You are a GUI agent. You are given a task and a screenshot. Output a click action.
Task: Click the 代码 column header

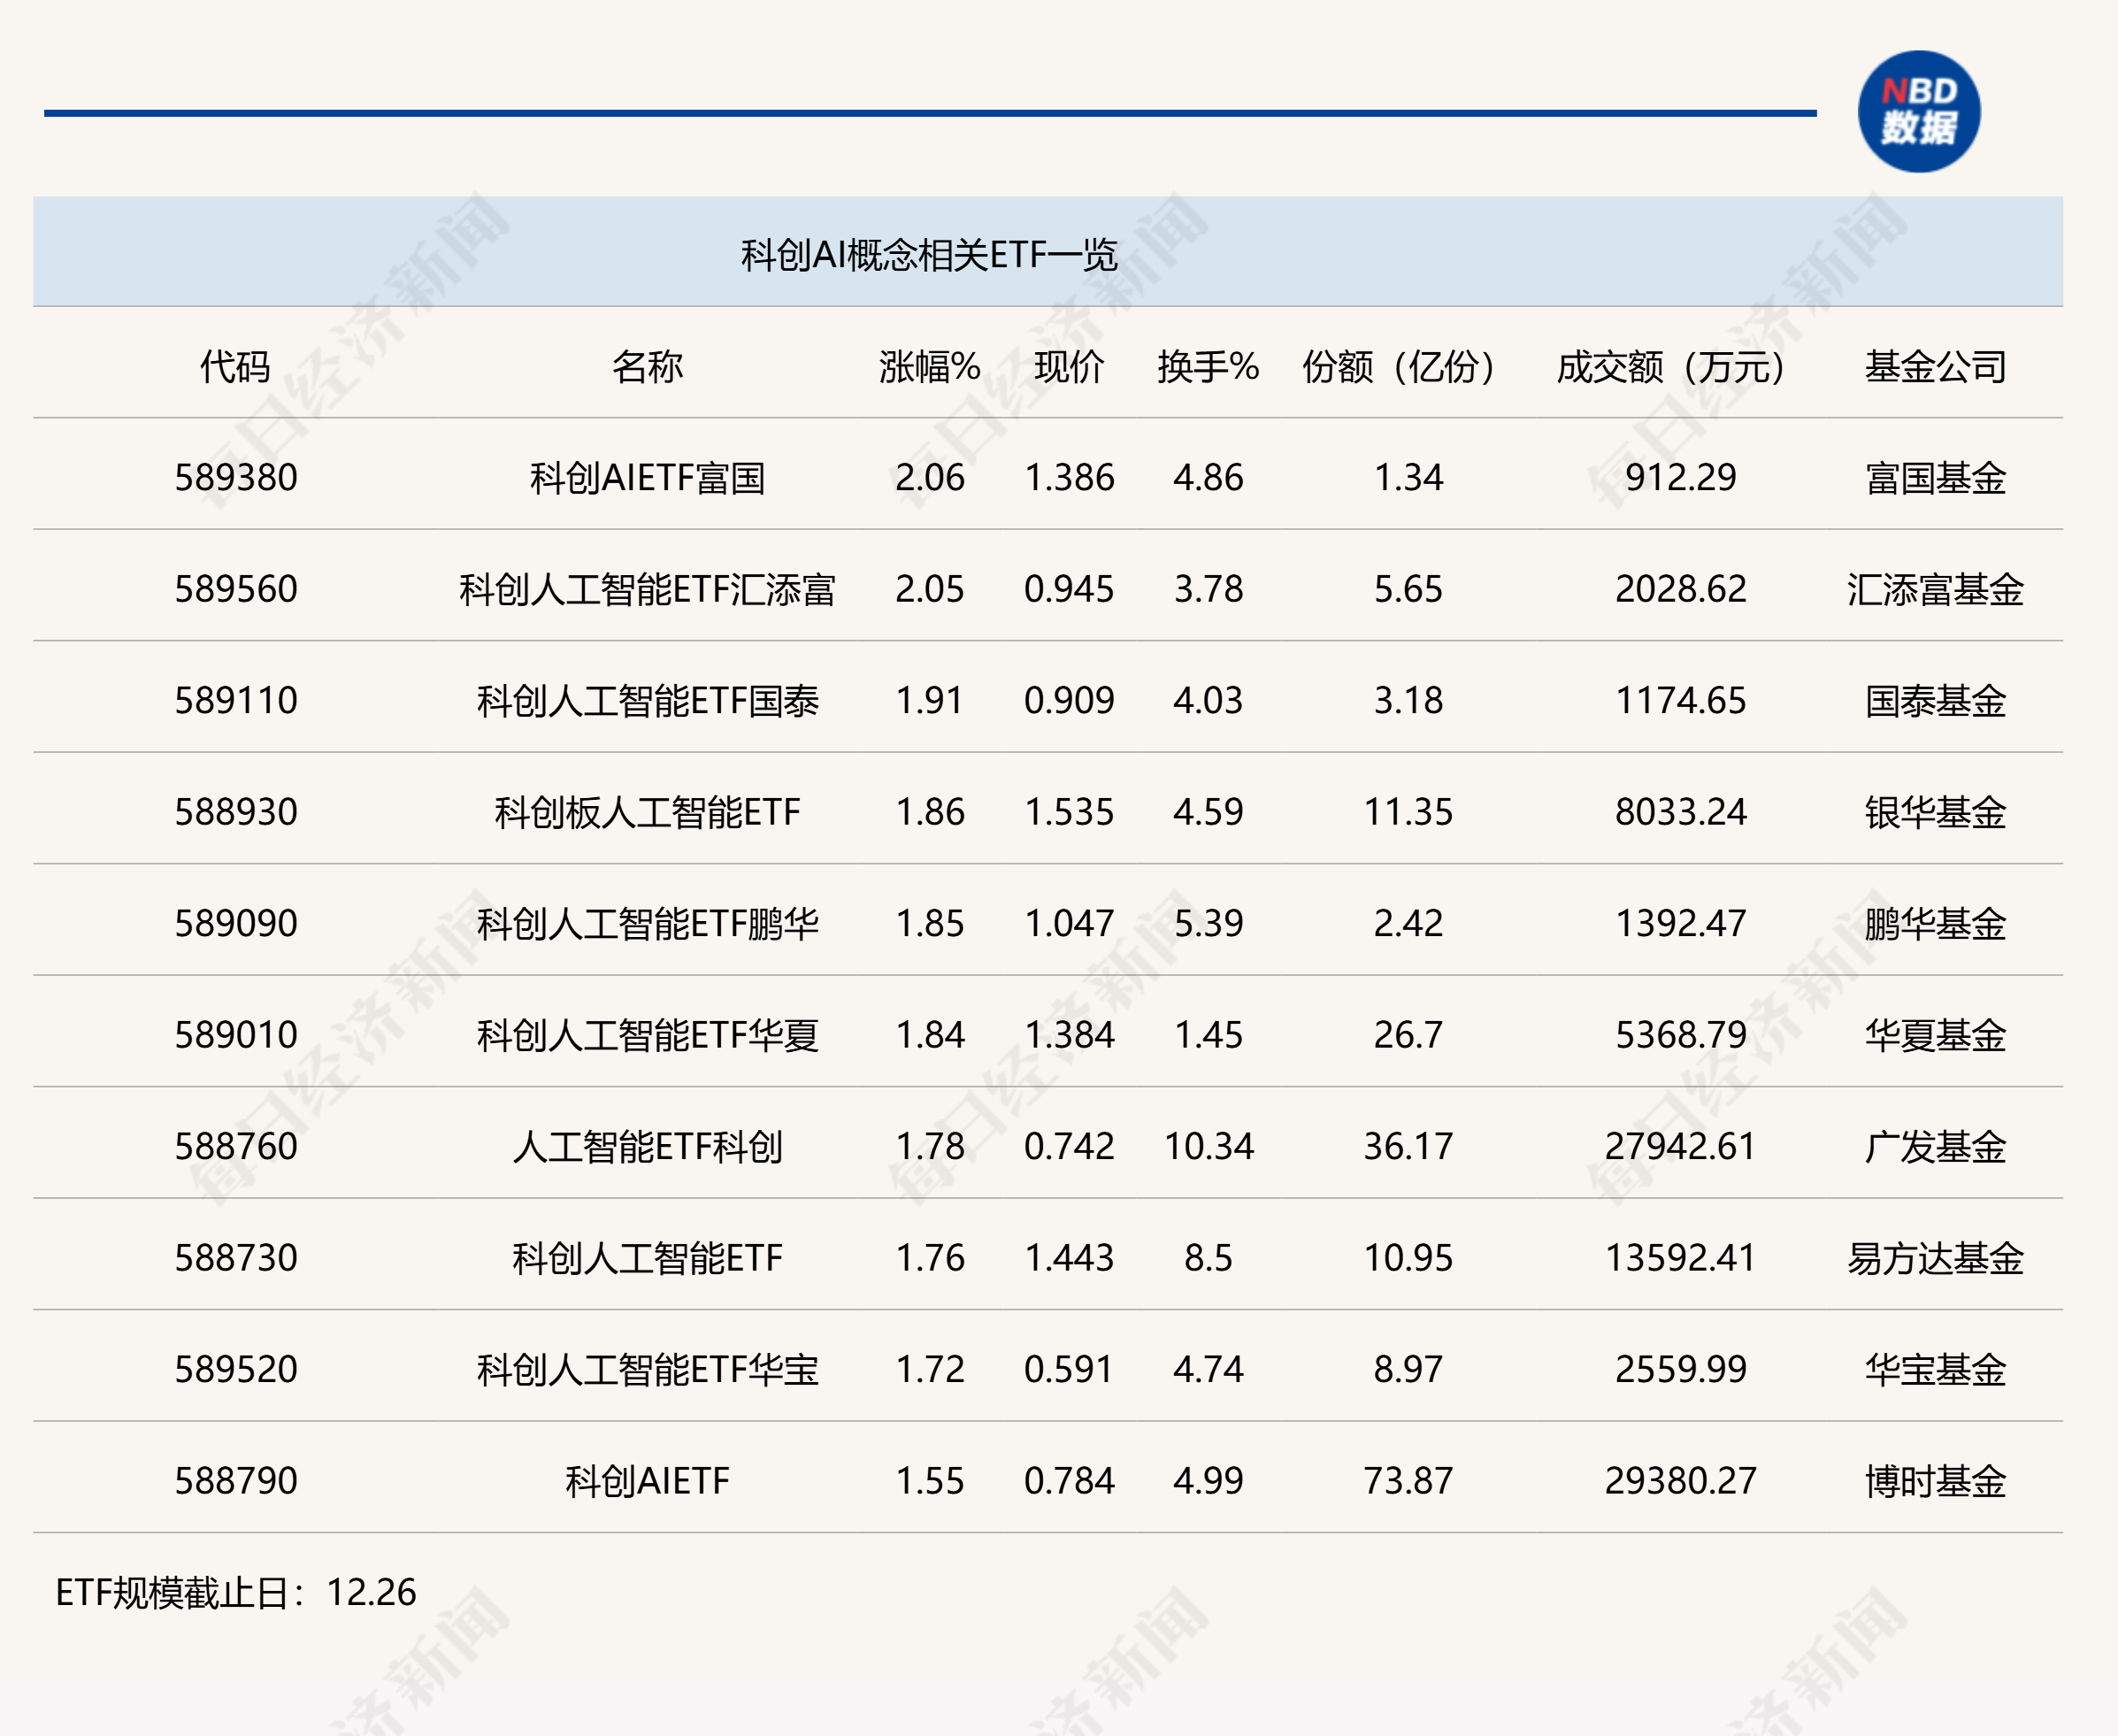click(235, 367)
